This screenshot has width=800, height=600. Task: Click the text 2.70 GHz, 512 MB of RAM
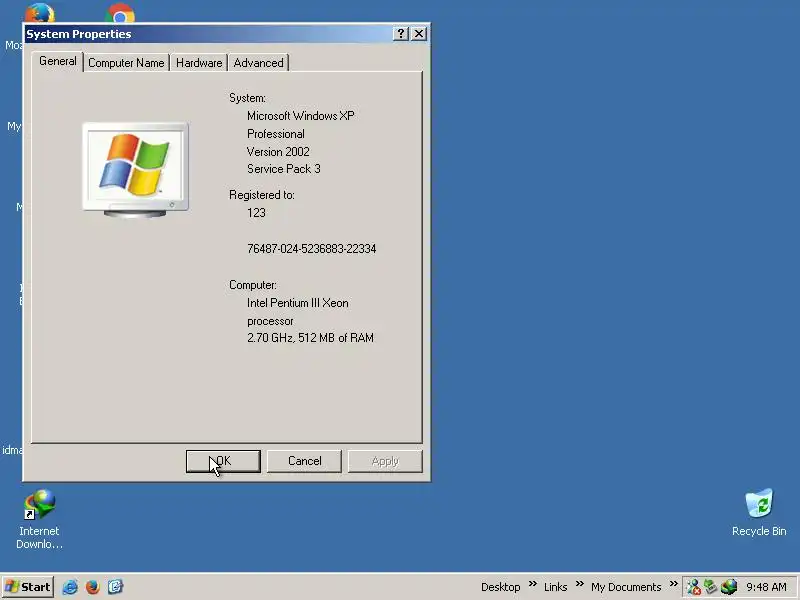pos(310,338)
